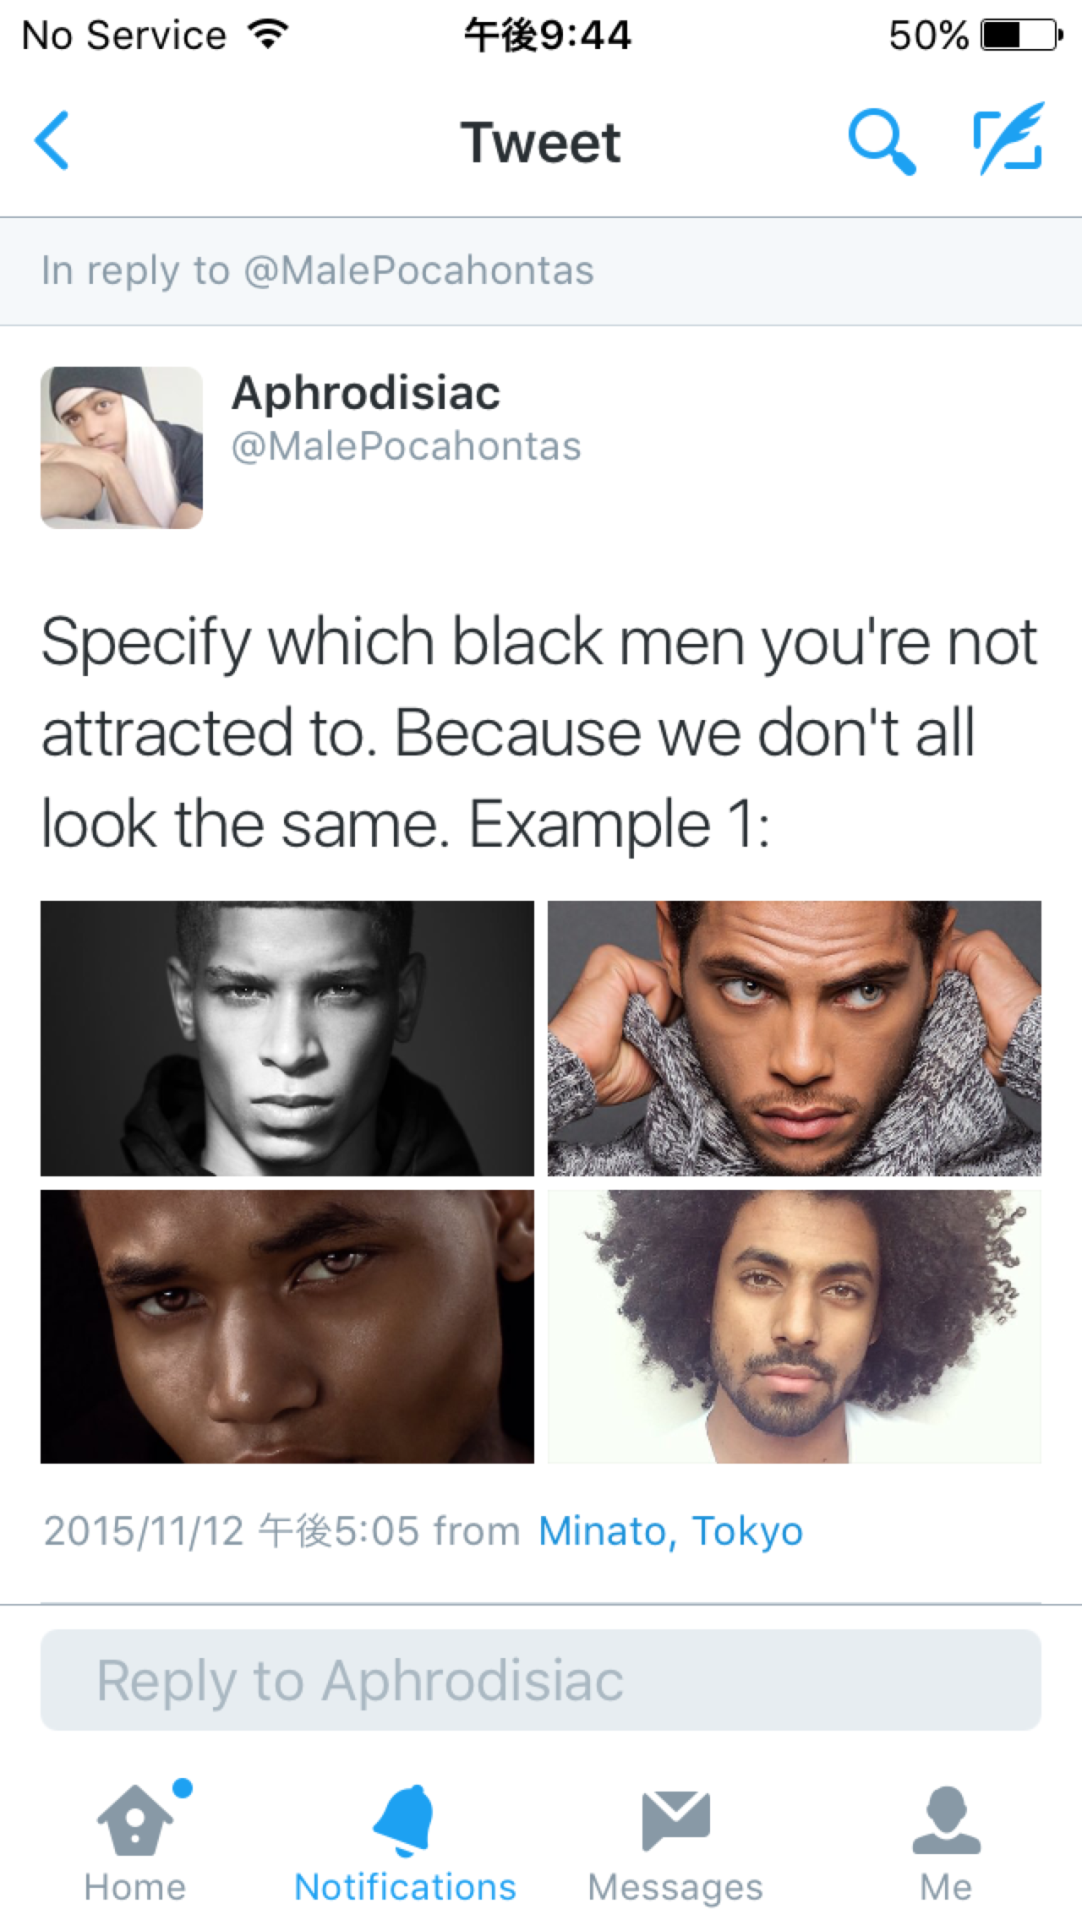The height and width of the screenshot is (1920, 1082).
Task: Open the @MalePocahontas handle under Aphrodisiac
Action: pos(406,447)
